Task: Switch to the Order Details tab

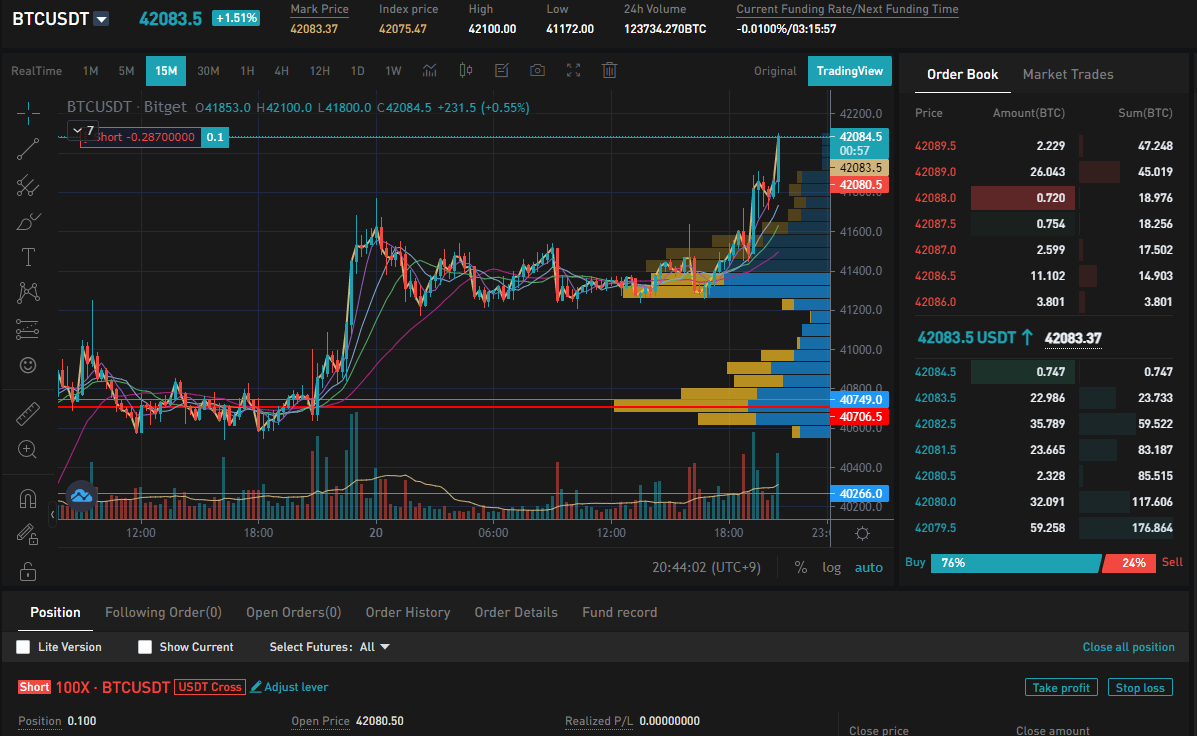Action: (x=516, y=612)
